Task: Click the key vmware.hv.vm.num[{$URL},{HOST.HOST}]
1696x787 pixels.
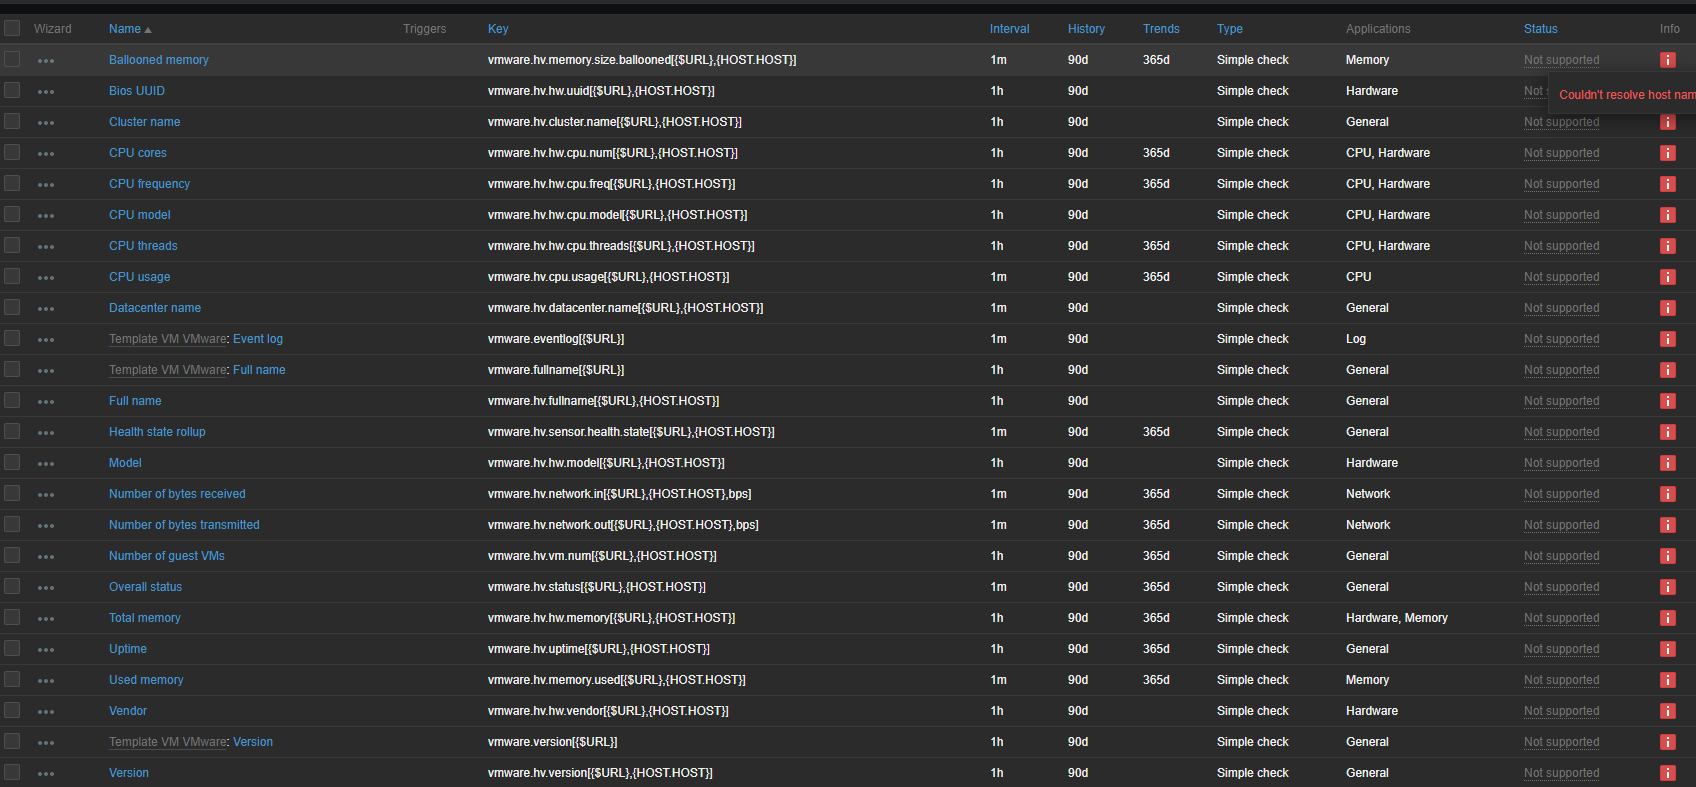Action: tap(602, 556)
